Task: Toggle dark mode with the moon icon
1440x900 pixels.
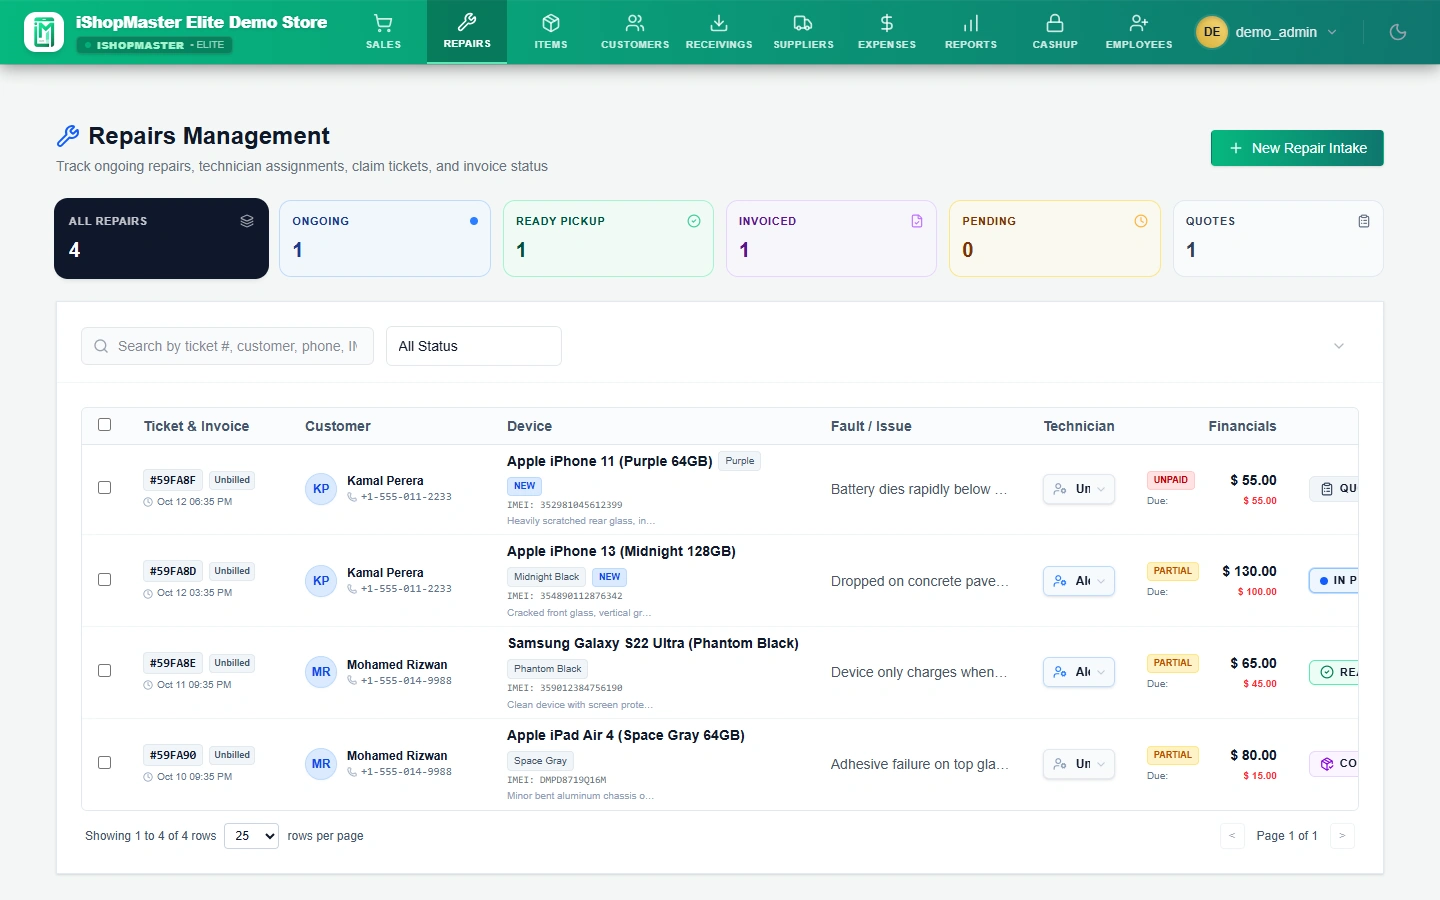Action: point(1398,32)
